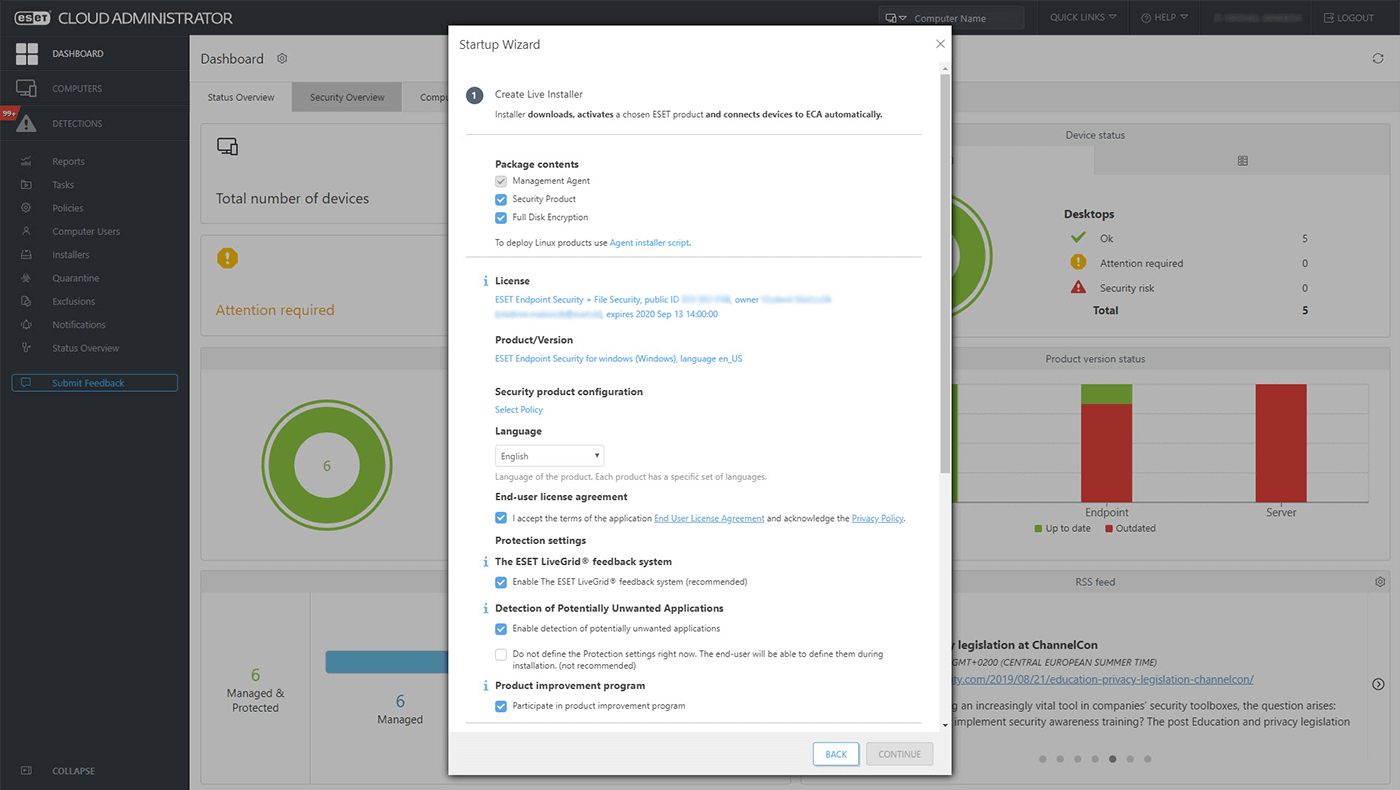Open the Quick Links dropdown menu
The height and width of the screenshot is (790, 1400).
[1083, 18]
